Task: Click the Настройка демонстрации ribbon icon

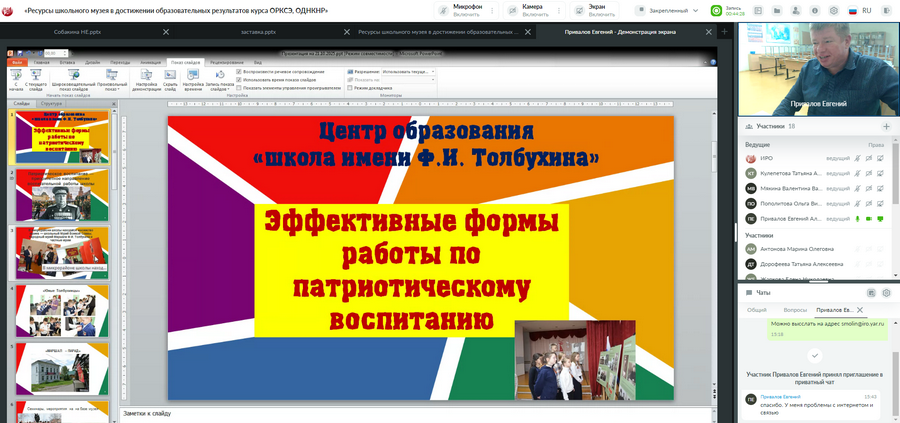Action: pyautogui.click(x=147, y=80)
